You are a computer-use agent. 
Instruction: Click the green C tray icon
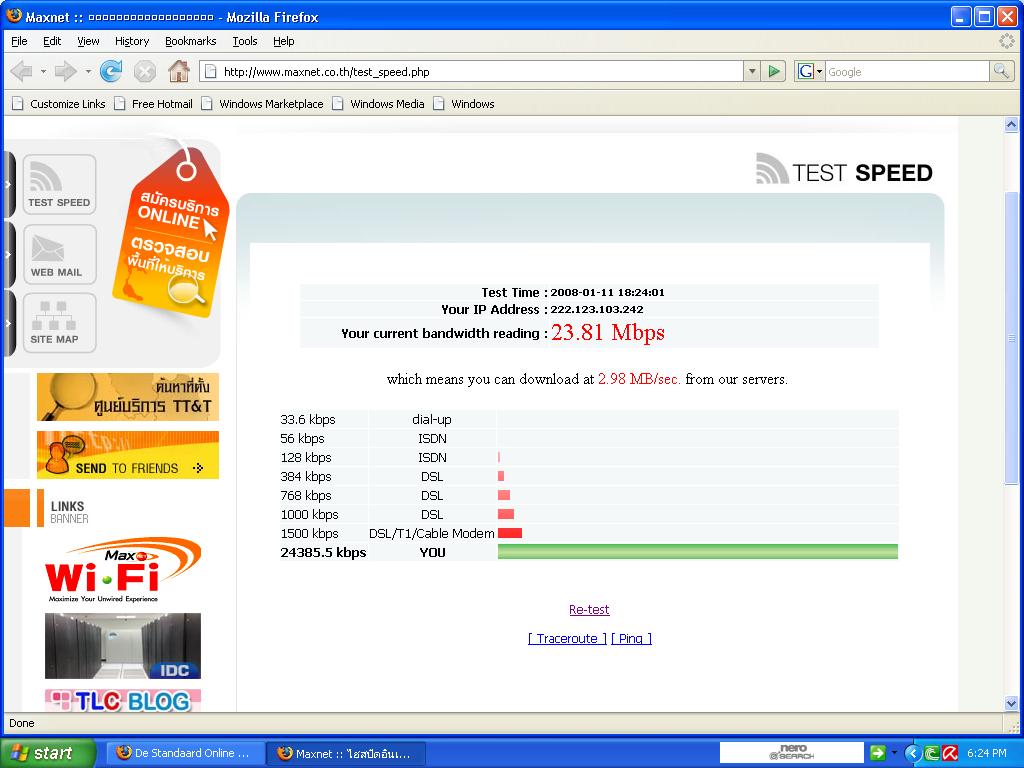tap(932, 753)
